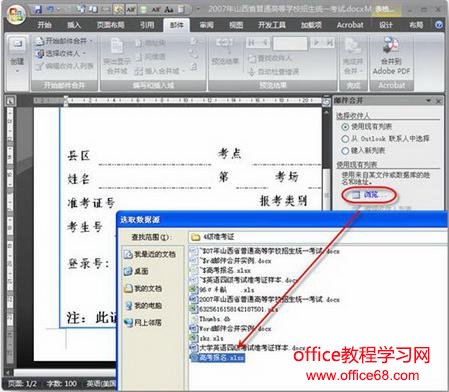Select file Thumbs.db in dialog list
This screenshot has height=392, width=449.
point(211,319)
